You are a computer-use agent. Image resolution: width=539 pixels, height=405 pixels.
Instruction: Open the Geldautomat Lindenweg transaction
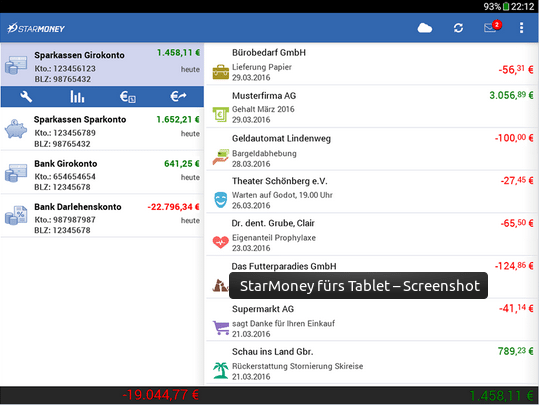[x=371, y=150]
